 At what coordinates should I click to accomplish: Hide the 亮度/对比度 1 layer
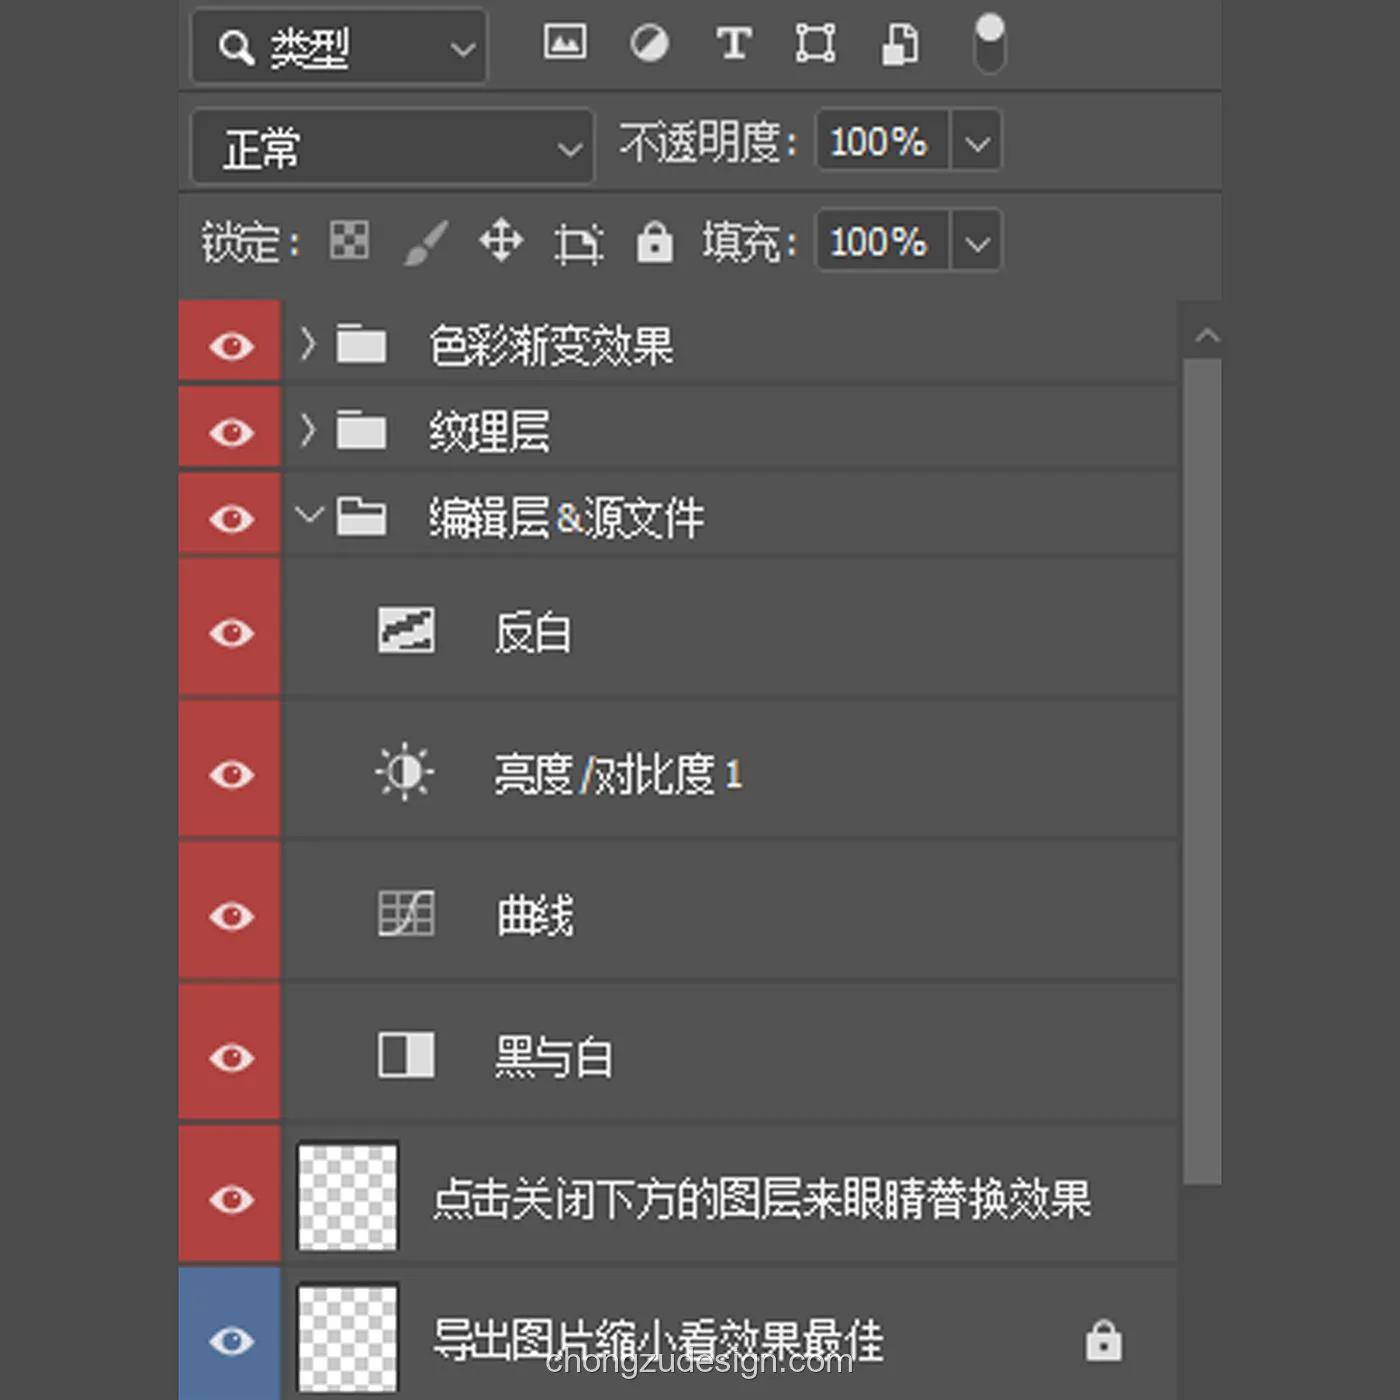231,774
